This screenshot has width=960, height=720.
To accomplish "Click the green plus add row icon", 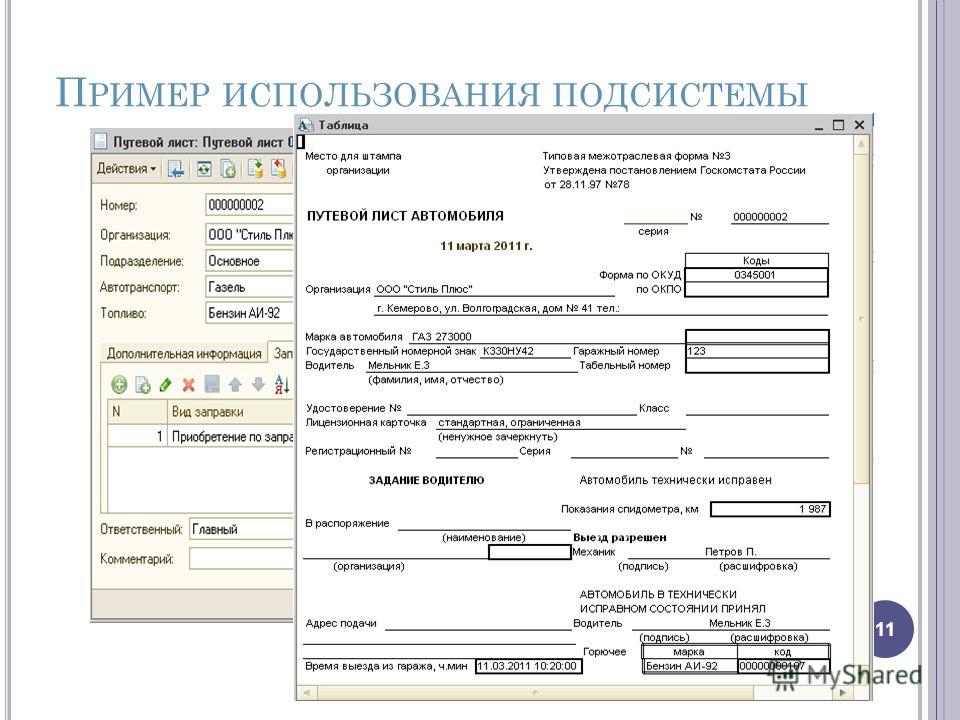I will pos(119,384).
